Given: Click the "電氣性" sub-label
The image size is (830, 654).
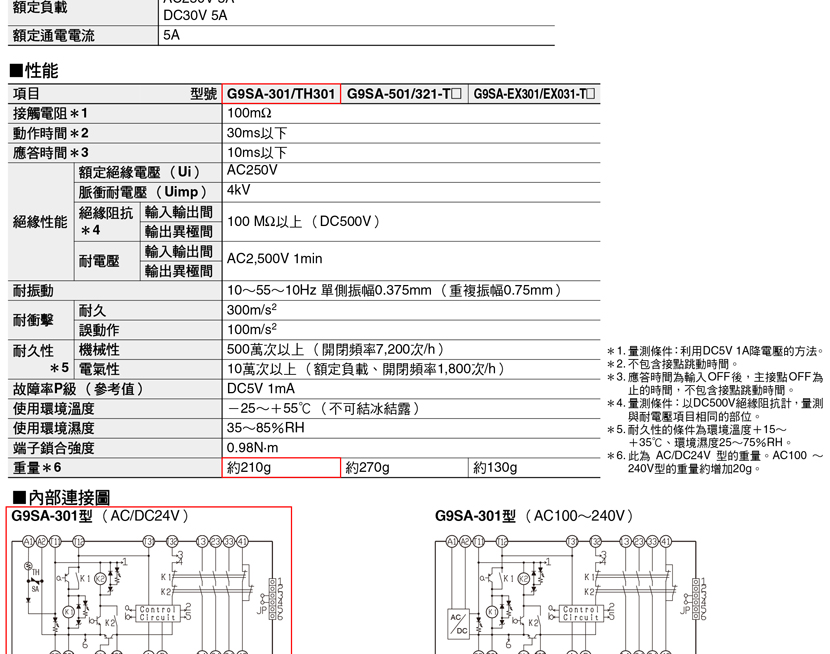Looking at the screenshot, I should 99,369.
